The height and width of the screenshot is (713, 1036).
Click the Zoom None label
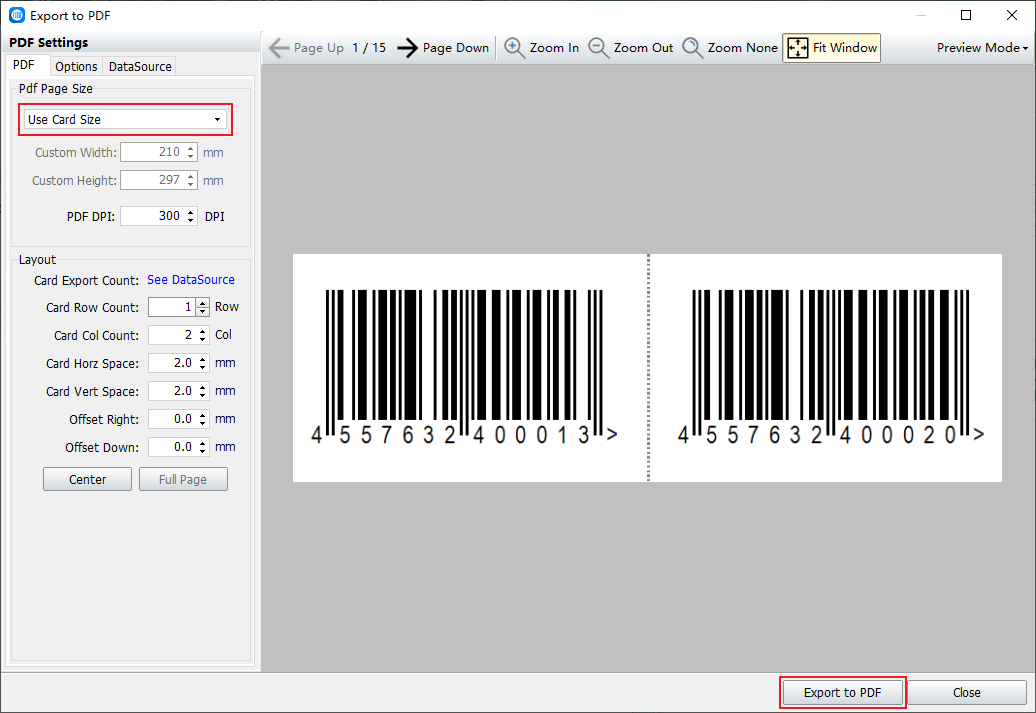coord(743,48)
